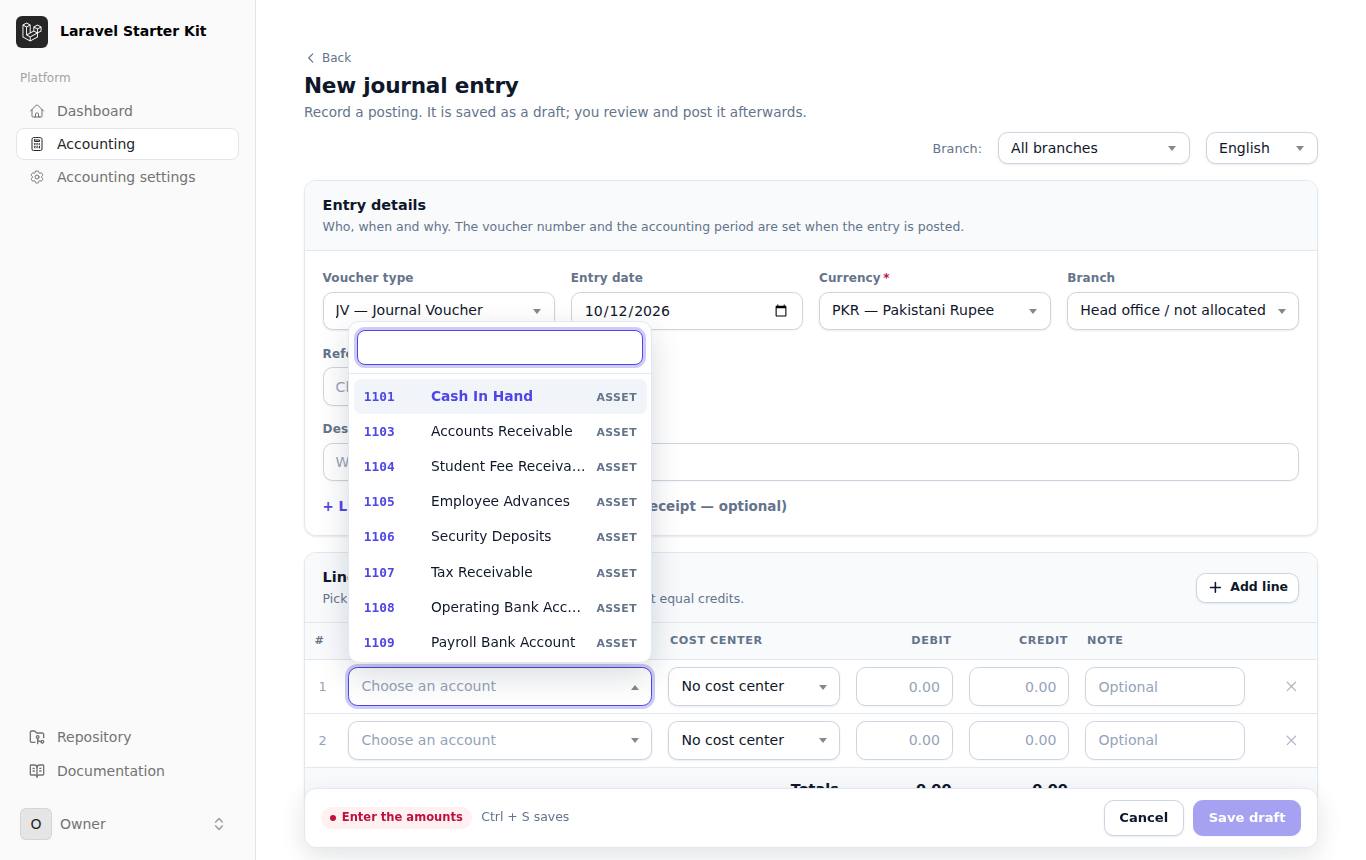Click the Accounting settings gear icon
This screenshot has height=860, width=1366.
pos(37,177)
